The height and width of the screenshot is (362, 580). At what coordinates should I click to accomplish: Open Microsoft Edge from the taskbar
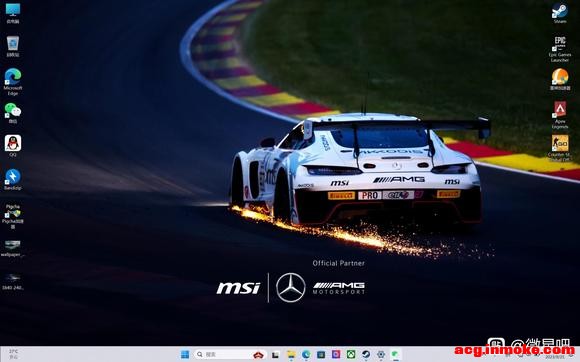[x=306, y=355]
